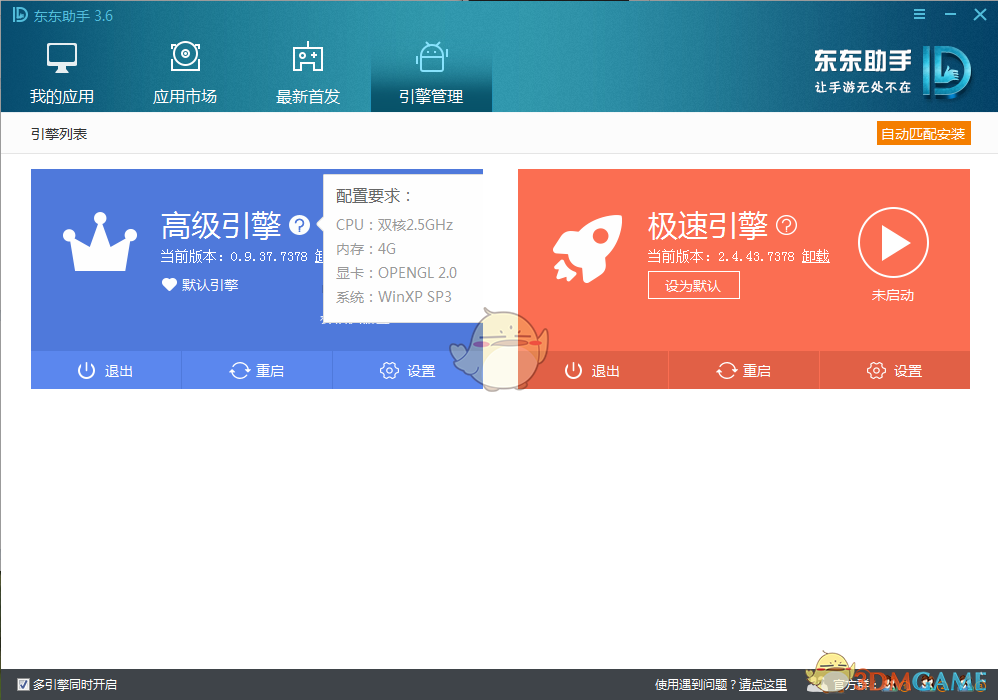The image size is (998, 700).
Task: Exit the 极速引擎 via 退出
Action: click(x=593, y=370)
